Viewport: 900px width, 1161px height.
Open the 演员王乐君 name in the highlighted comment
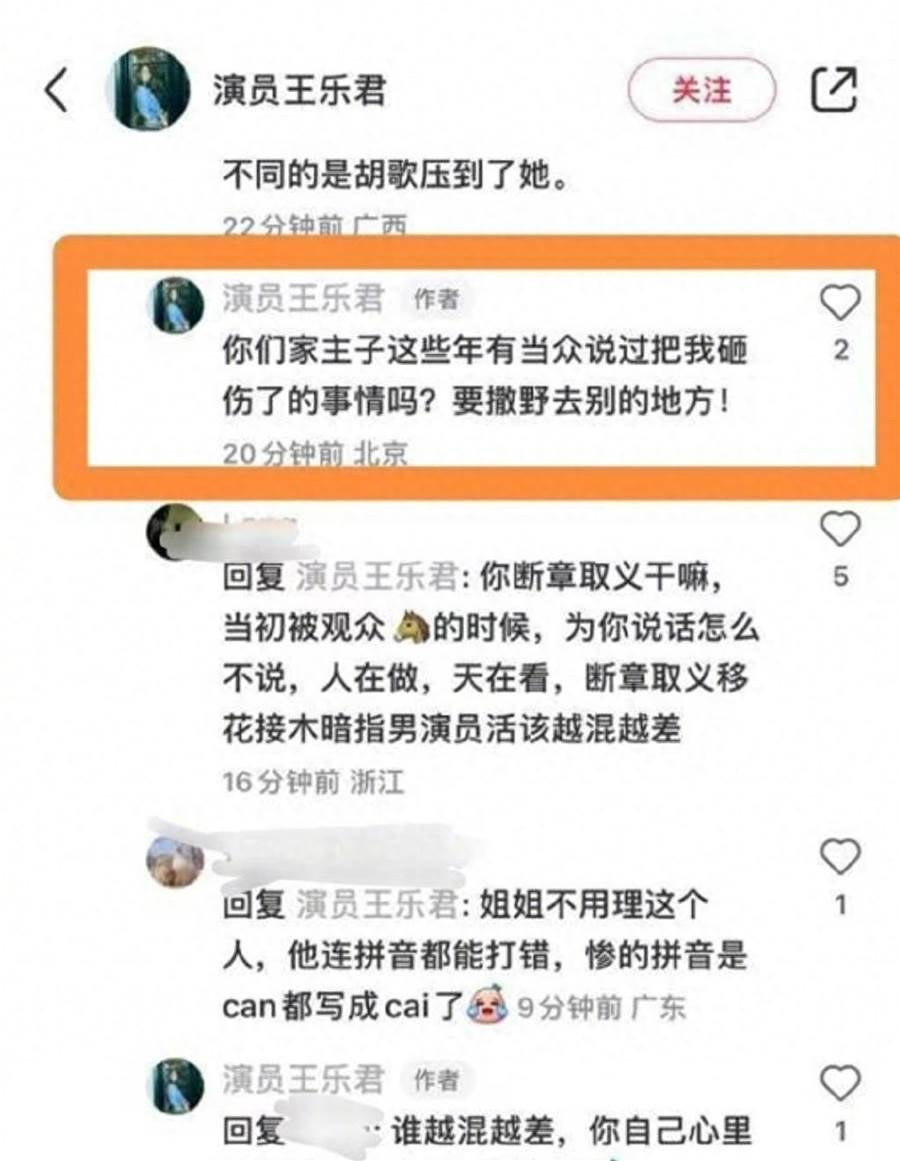pyautogui.click(x=303, y=298)
